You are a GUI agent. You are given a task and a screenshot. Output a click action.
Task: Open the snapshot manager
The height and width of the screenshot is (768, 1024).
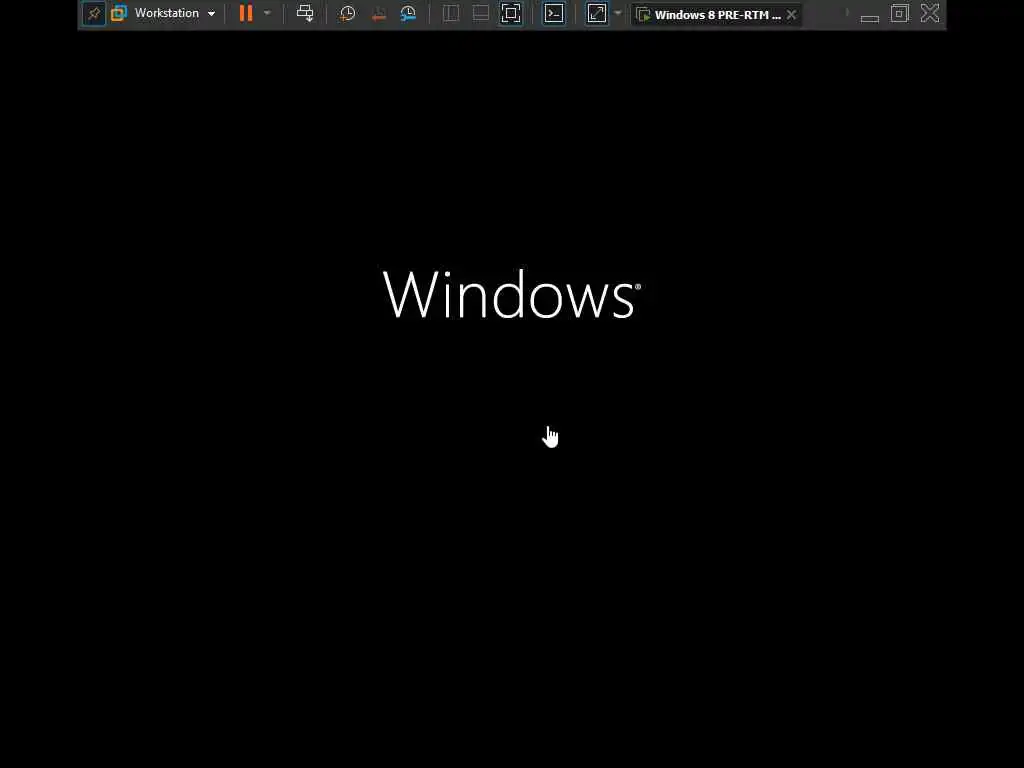coord(408,14)
